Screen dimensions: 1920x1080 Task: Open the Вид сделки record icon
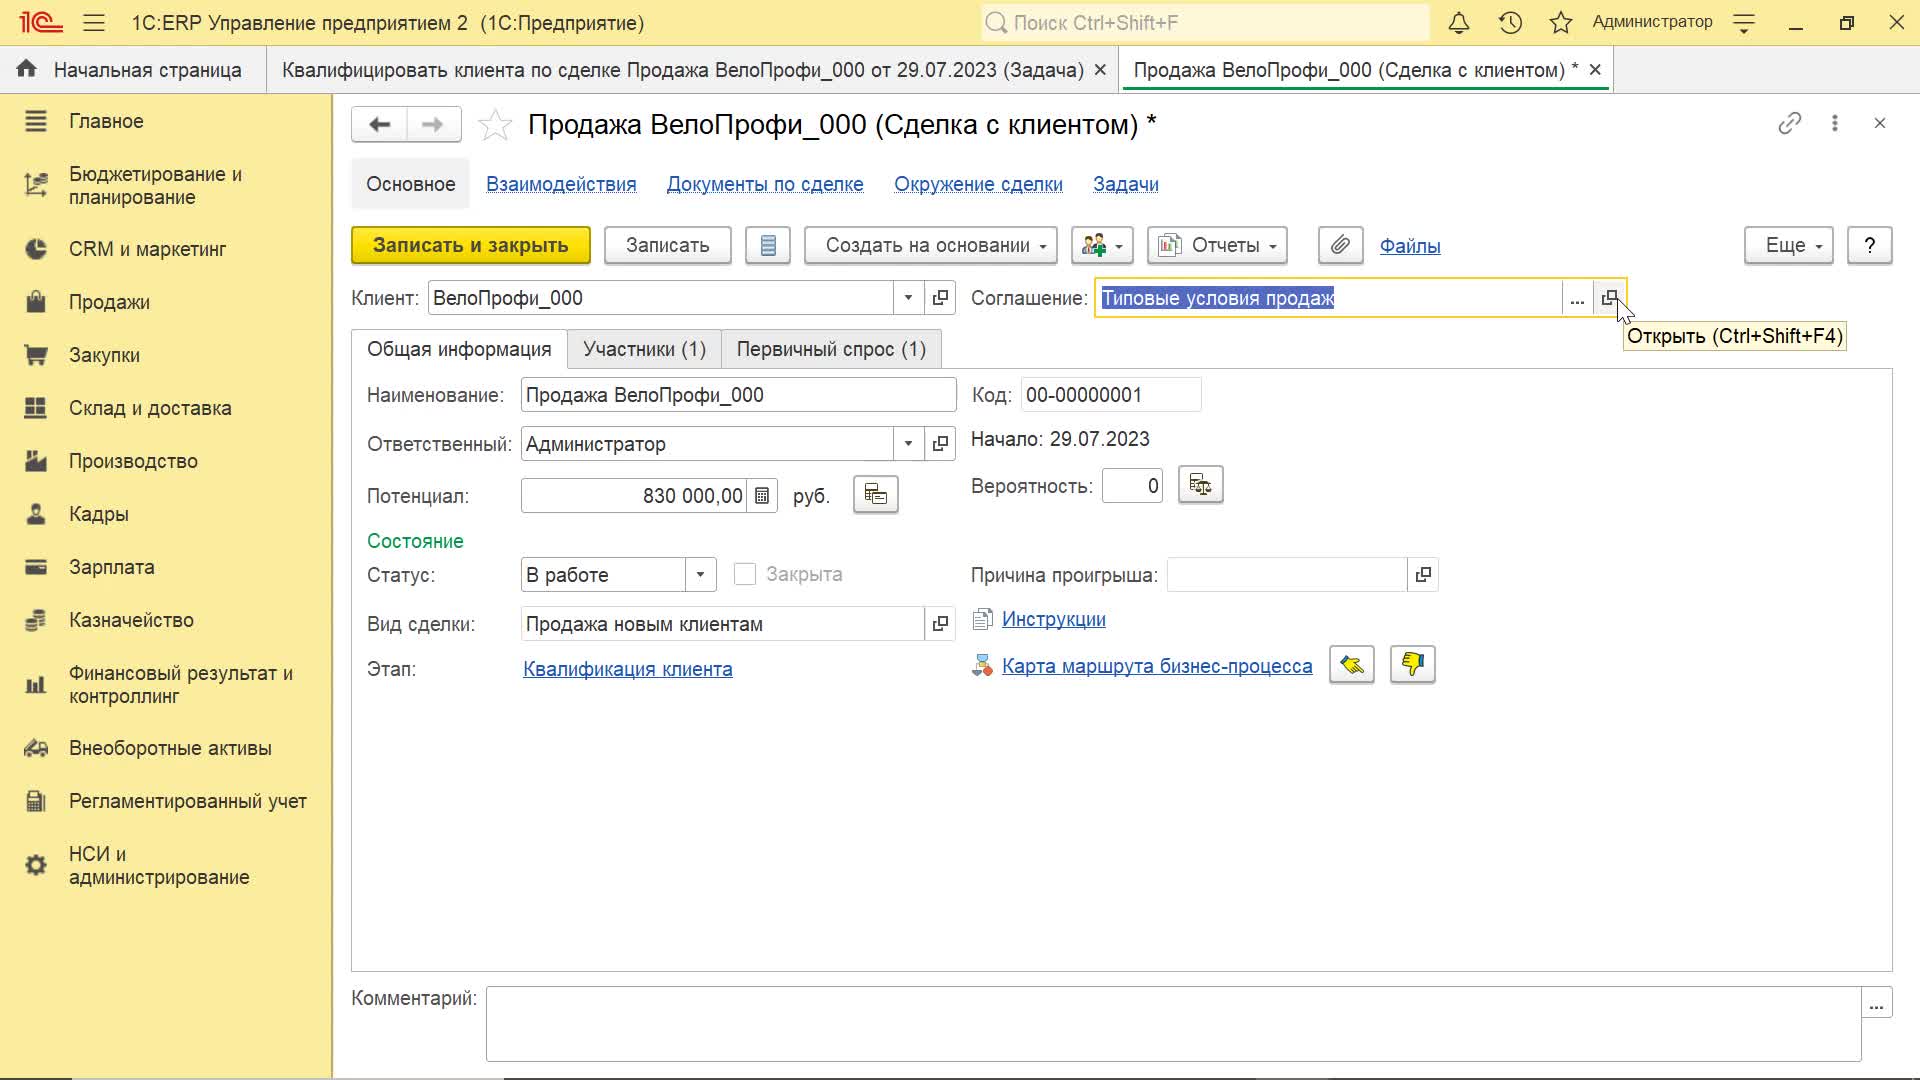(940, 624)
